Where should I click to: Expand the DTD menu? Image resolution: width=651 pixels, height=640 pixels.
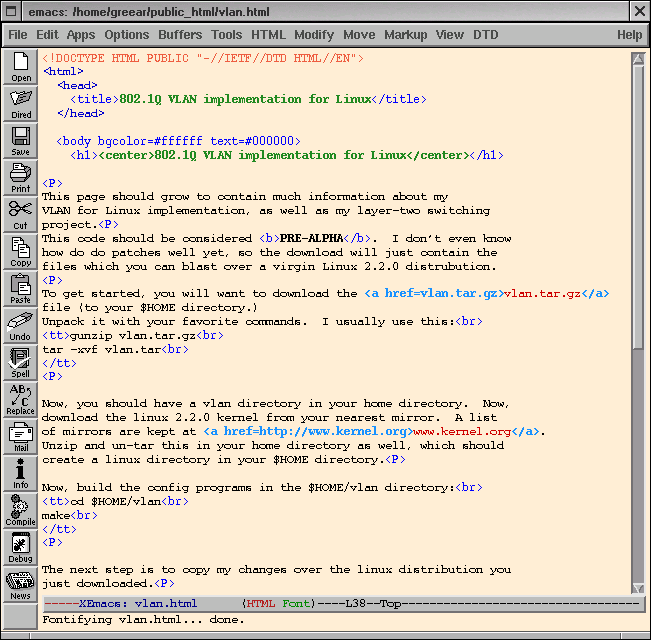click(485, 35)
